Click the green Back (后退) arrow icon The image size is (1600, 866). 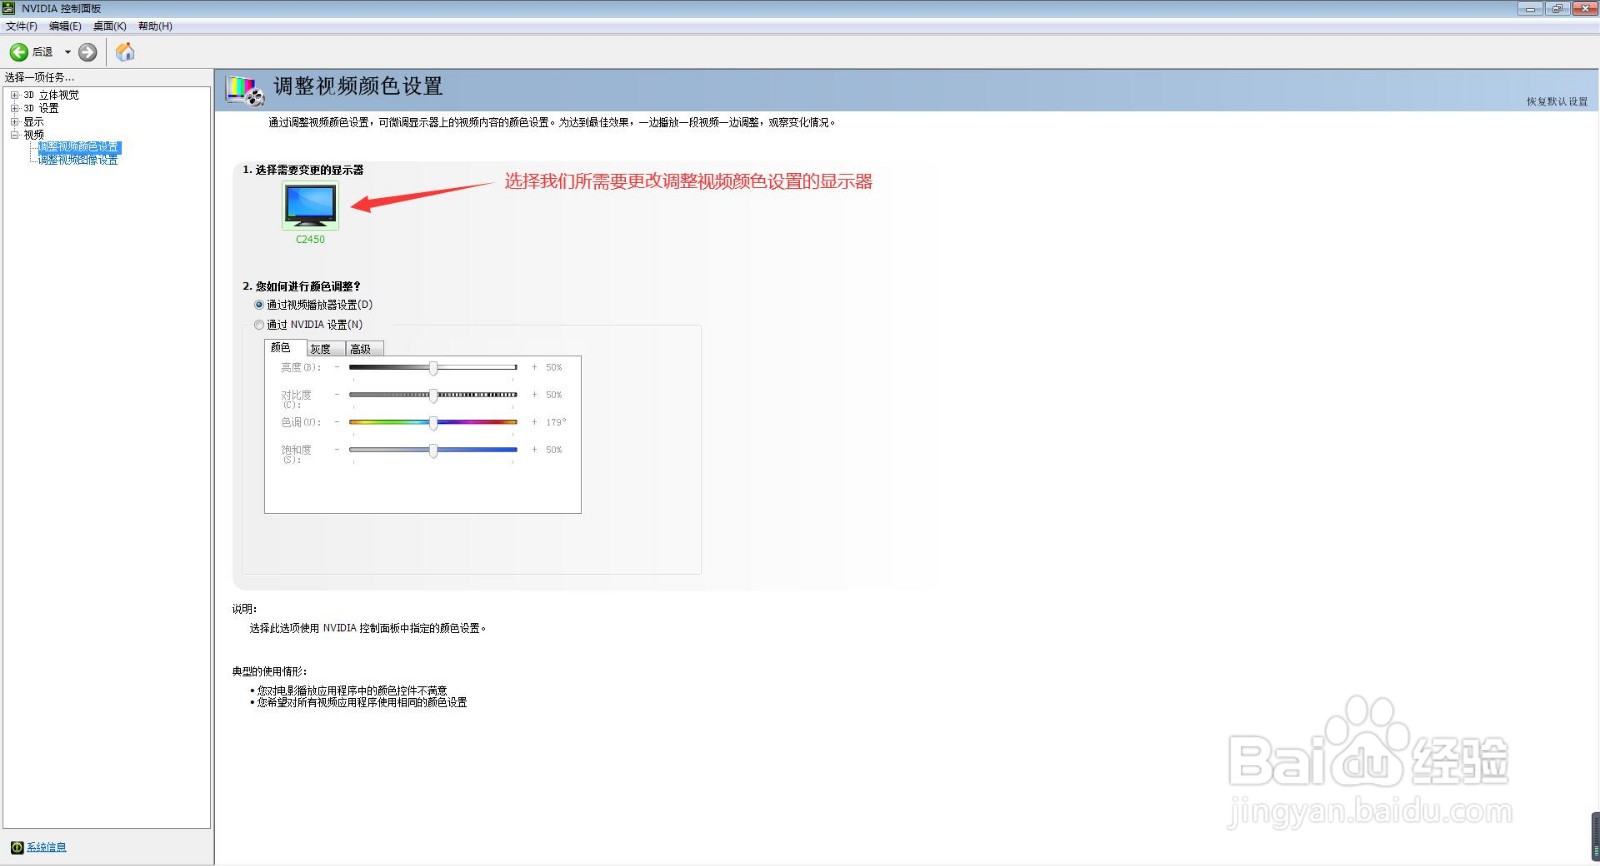point(18,52)
